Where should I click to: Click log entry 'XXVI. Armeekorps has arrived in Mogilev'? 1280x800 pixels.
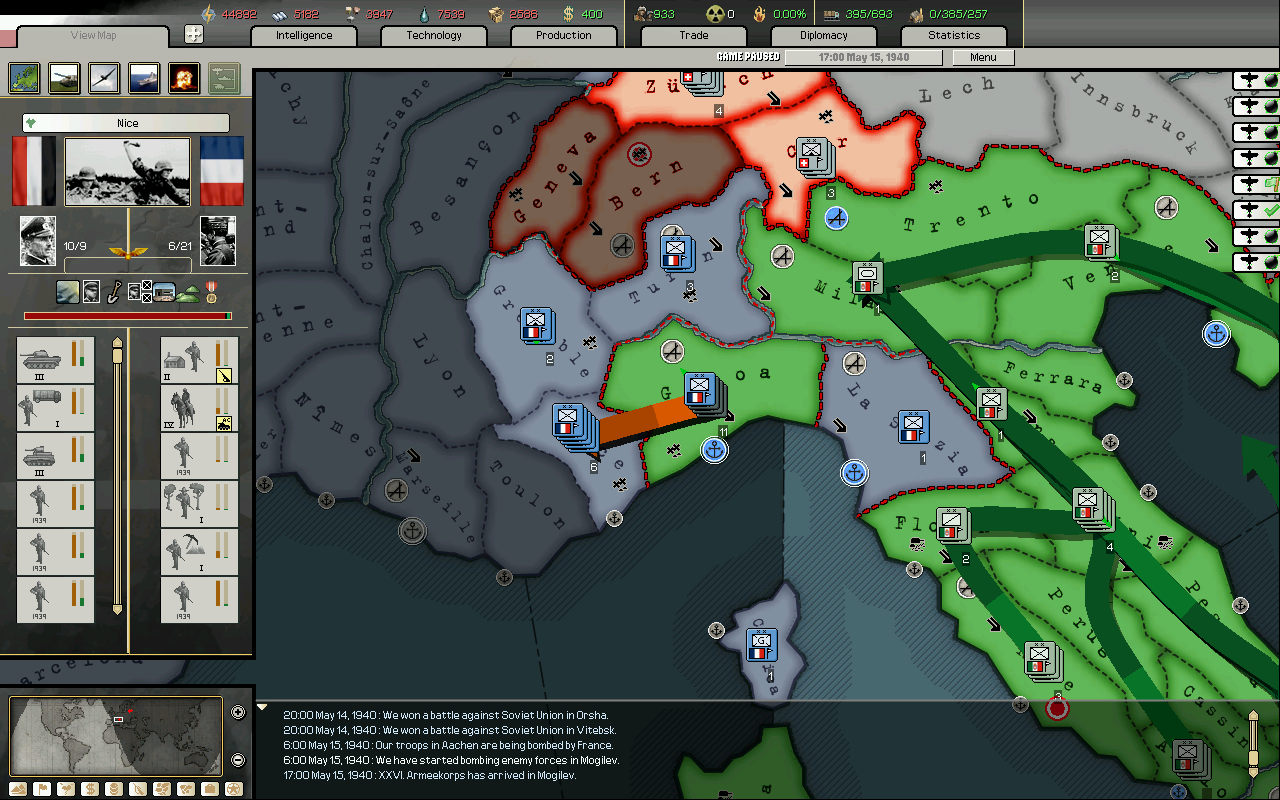[x=430, y=775]
